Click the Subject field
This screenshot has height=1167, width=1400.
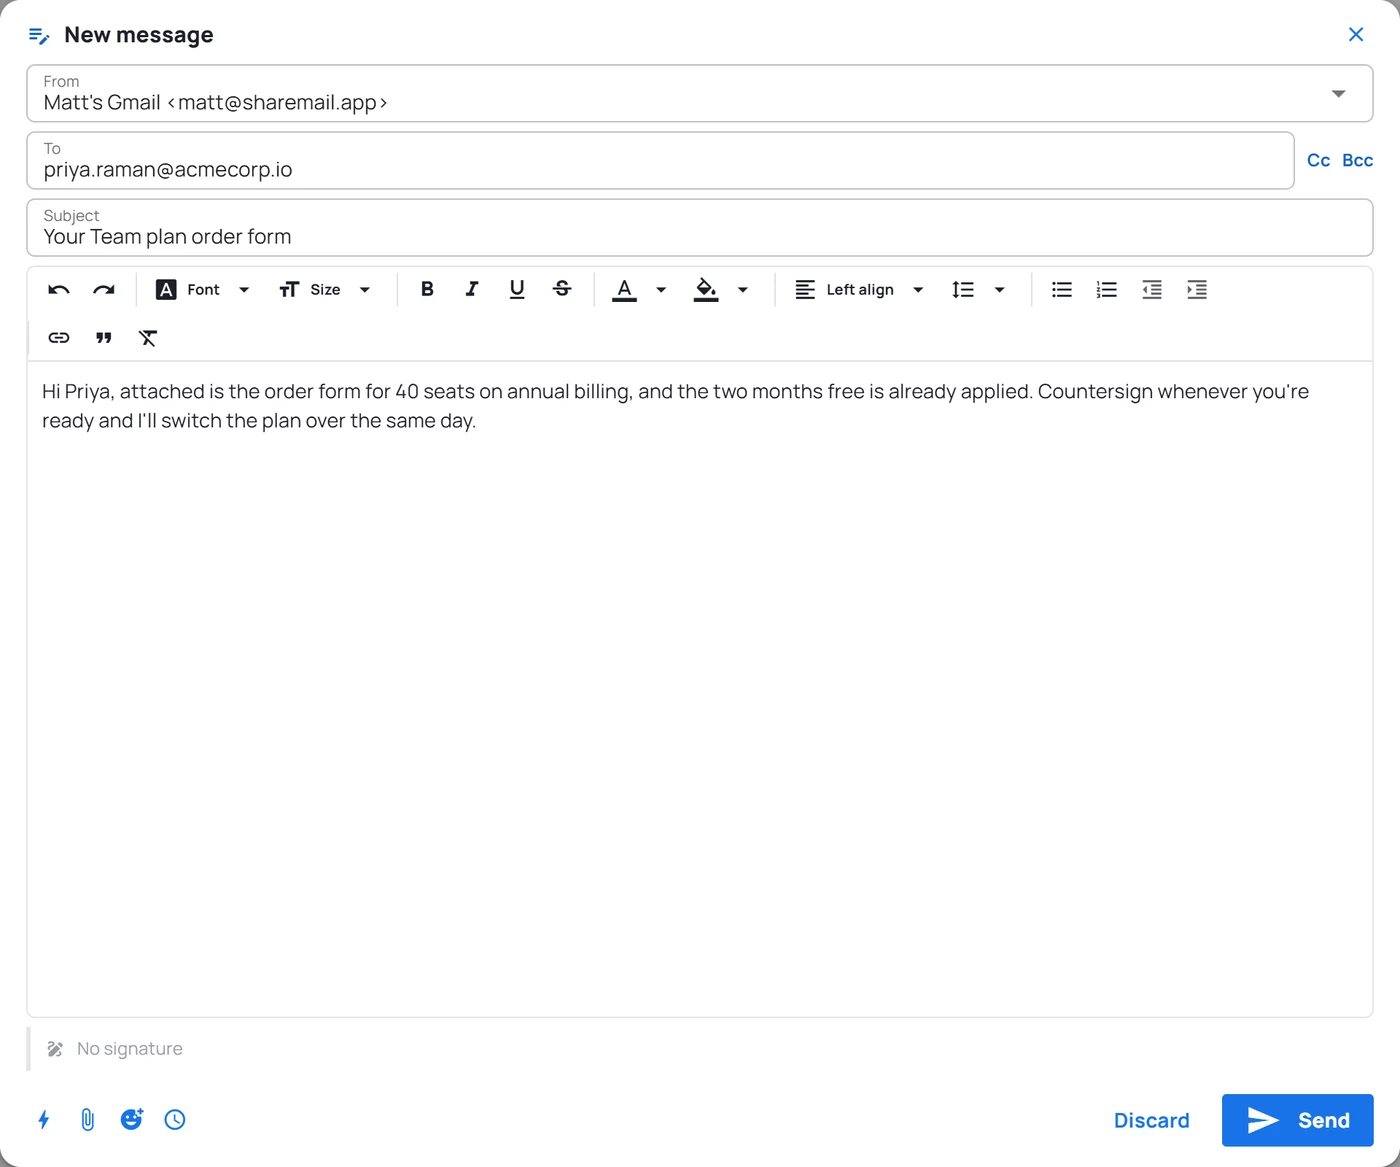pos(700,227)
